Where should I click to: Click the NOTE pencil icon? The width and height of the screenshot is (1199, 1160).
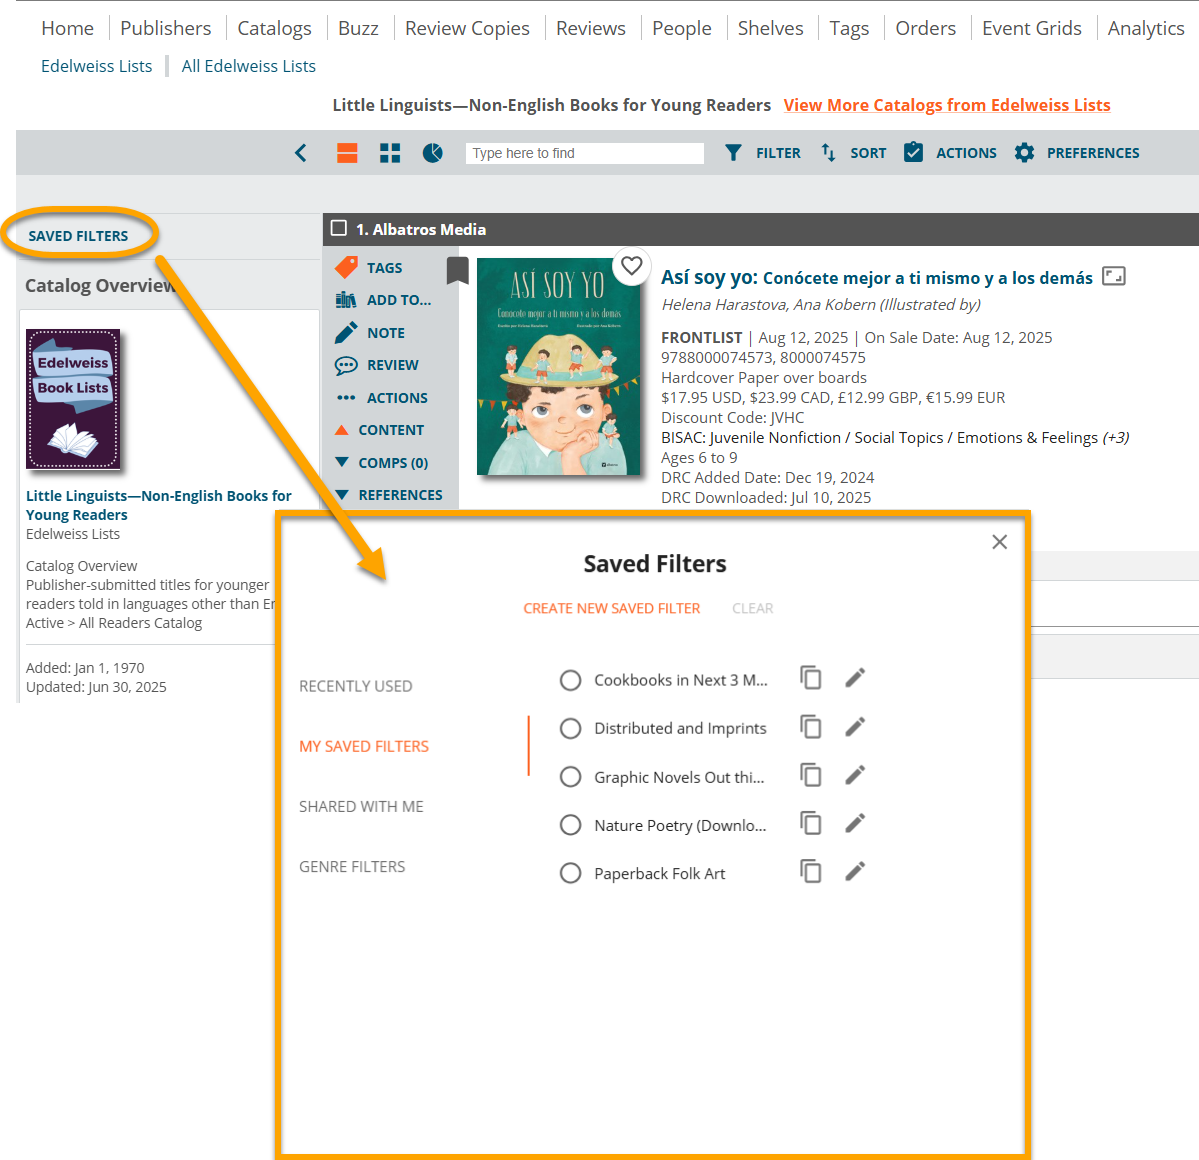[346, 333]
